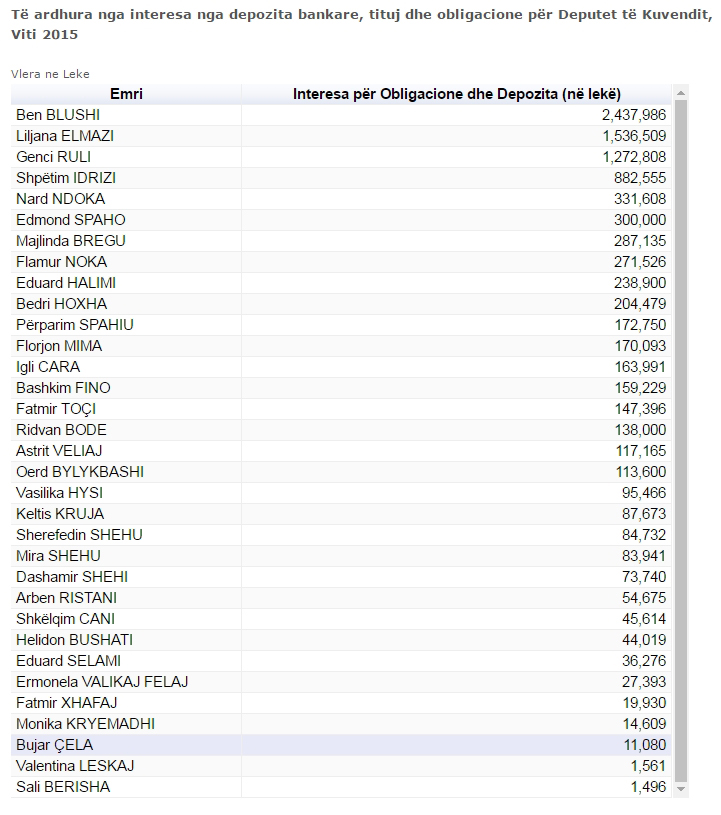Select the Valentina LESKAJ row
The height and width of the screenshot is (815, 721).
[120, 766]
